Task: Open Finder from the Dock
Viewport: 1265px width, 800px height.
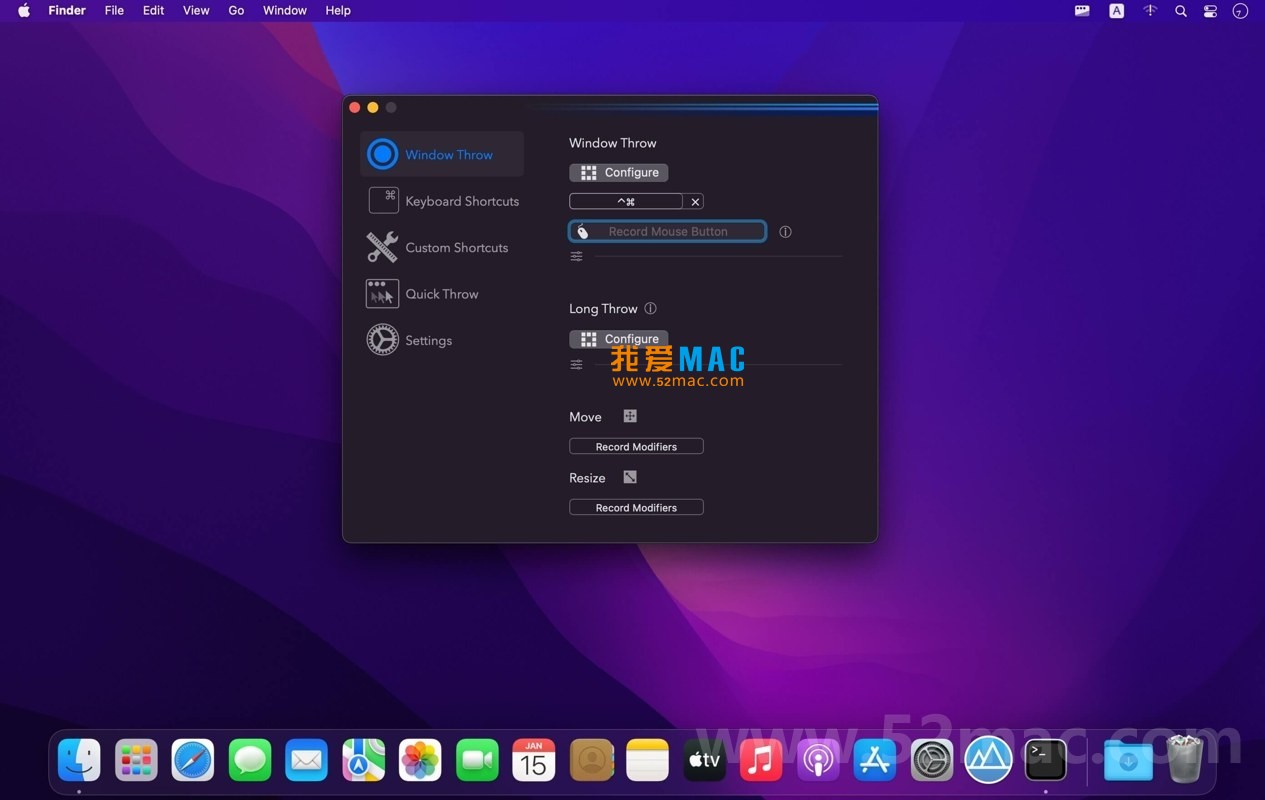Action: [79, 761]
